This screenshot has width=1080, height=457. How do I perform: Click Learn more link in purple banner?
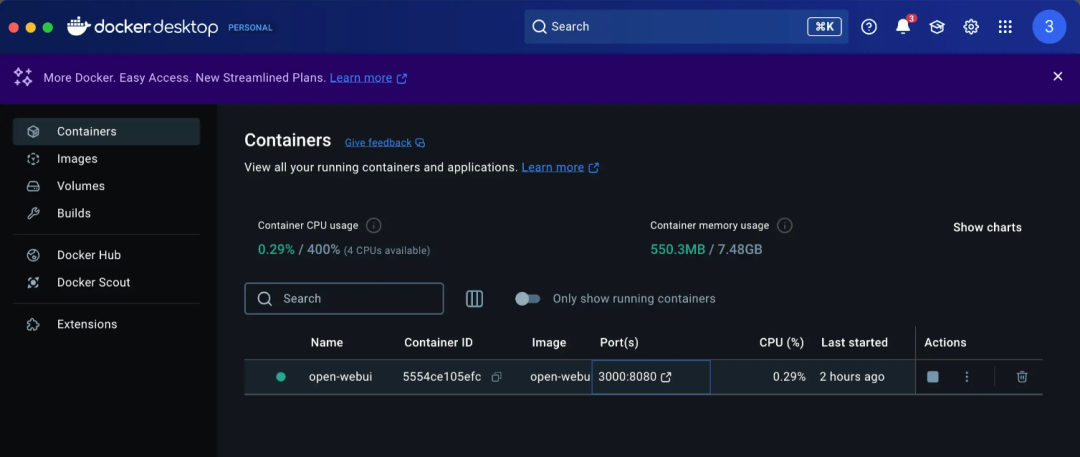(368, 78)
